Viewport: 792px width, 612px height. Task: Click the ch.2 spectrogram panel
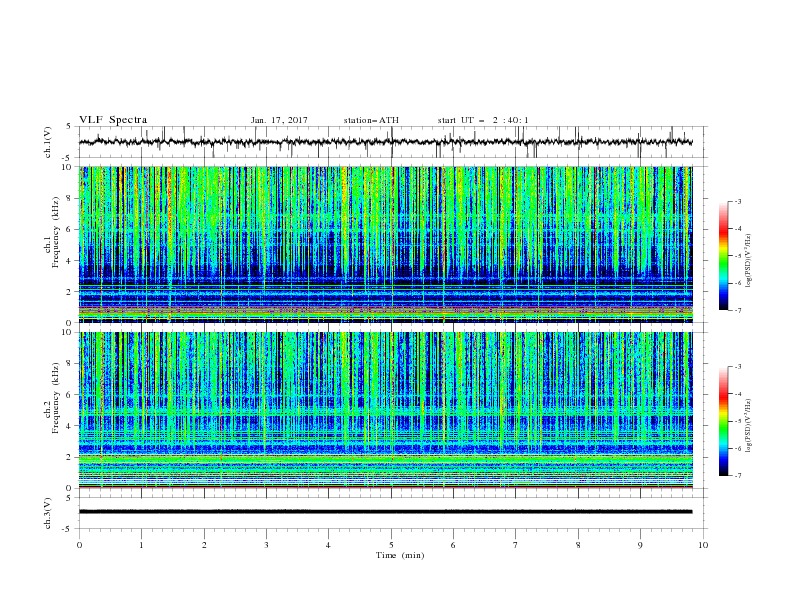[386, 410]
